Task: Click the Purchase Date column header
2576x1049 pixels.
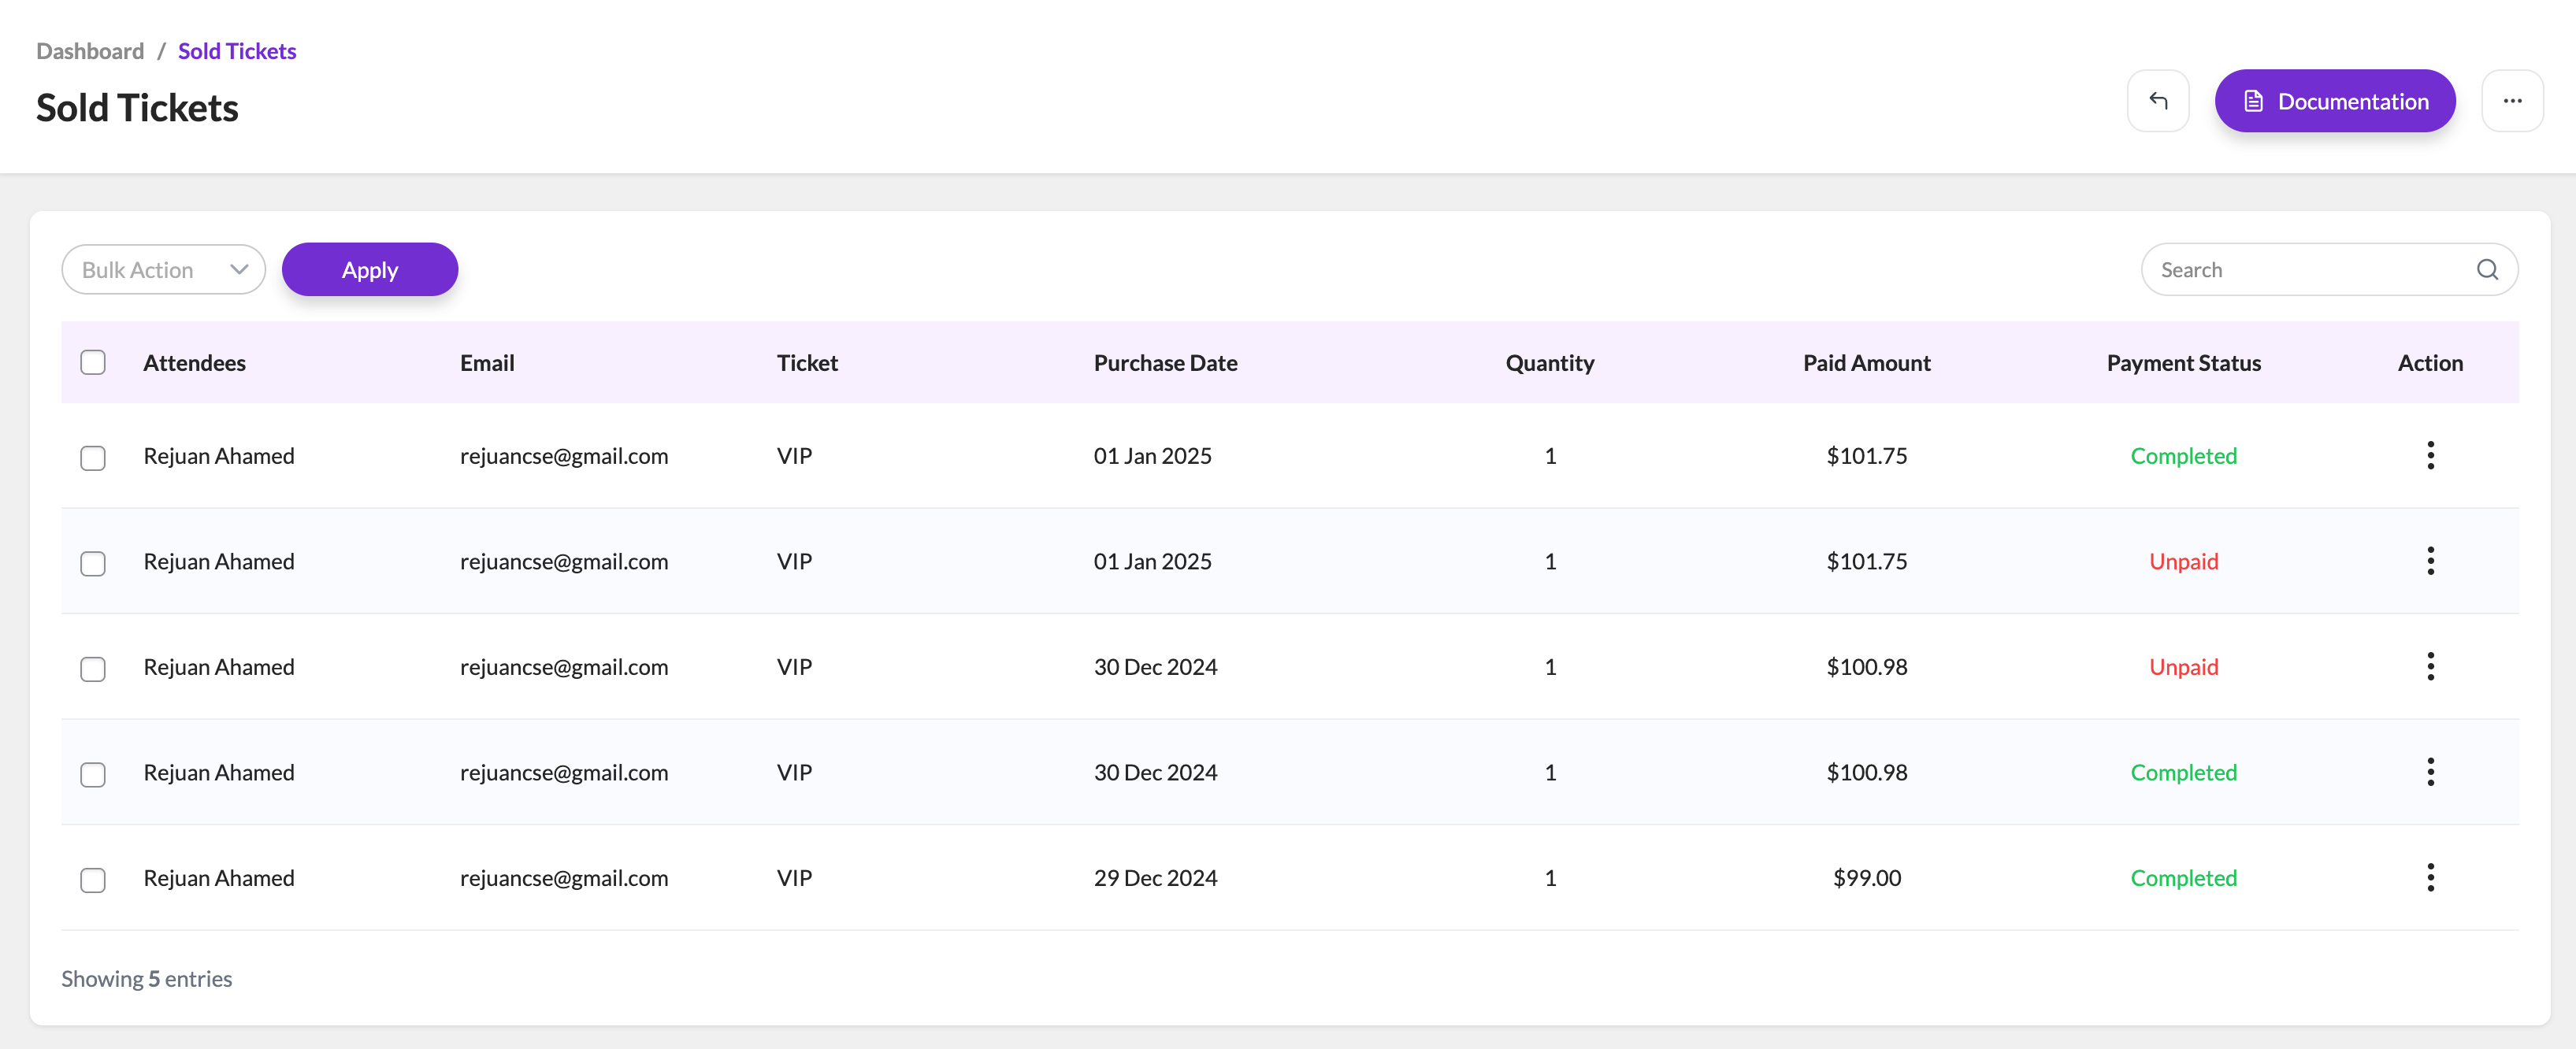Action: tap(1165, 363)
